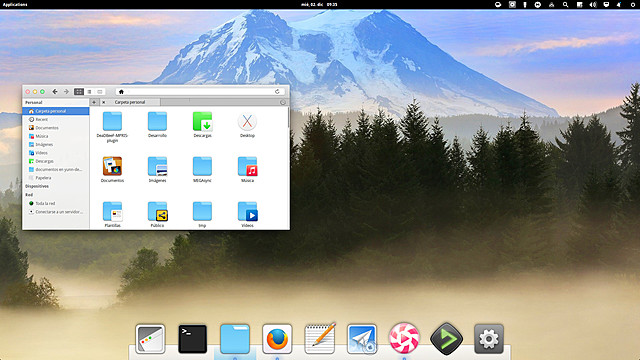Open Documentos in sidebar
640x360 pixels.
point(56,128)
